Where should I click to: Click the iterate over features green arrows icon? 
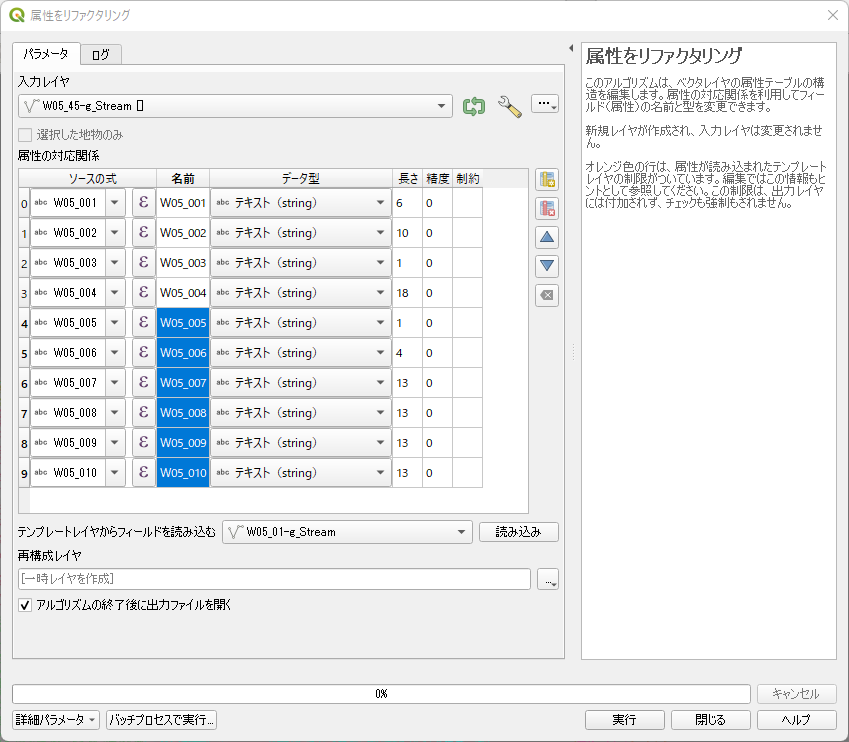point(473,106)
